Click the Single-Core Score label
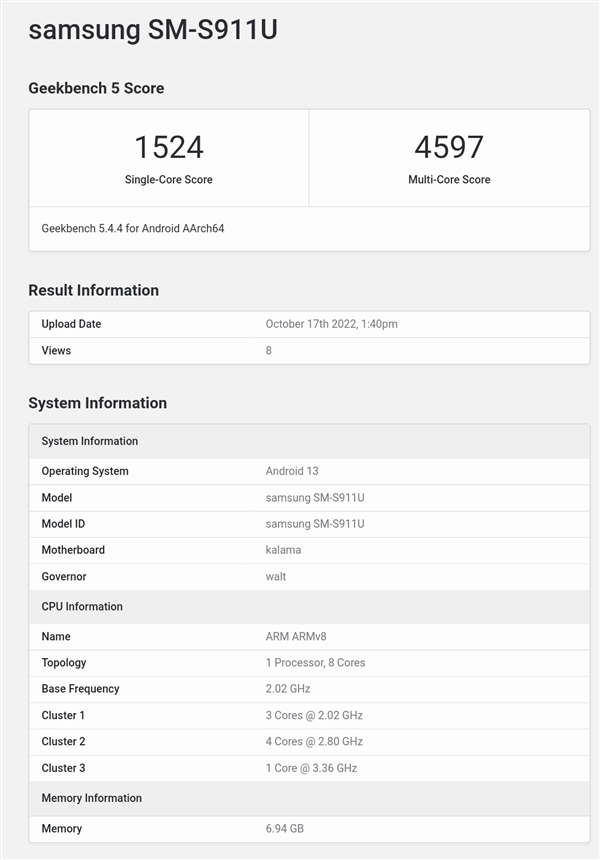 click(169, 180)
